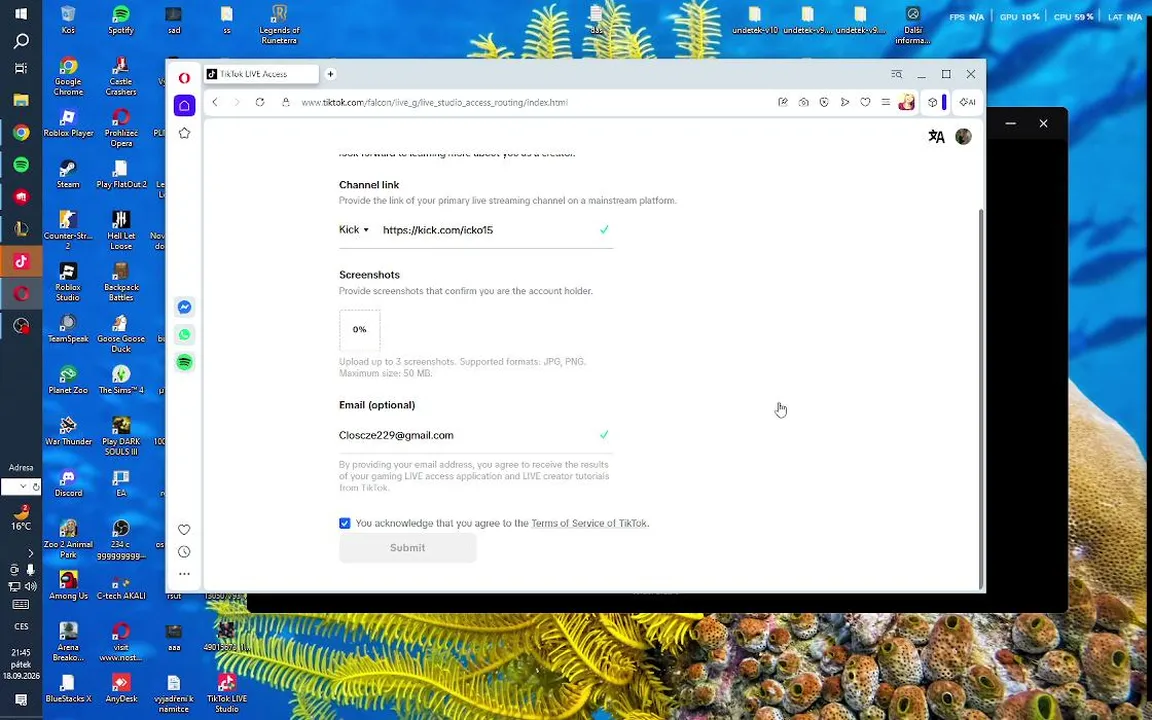Image resolution: width=1152 pixels, height=720 pixels.
Task: Open Opera bookmarks star icon in sidebar
Action: [x=184, y=133]
